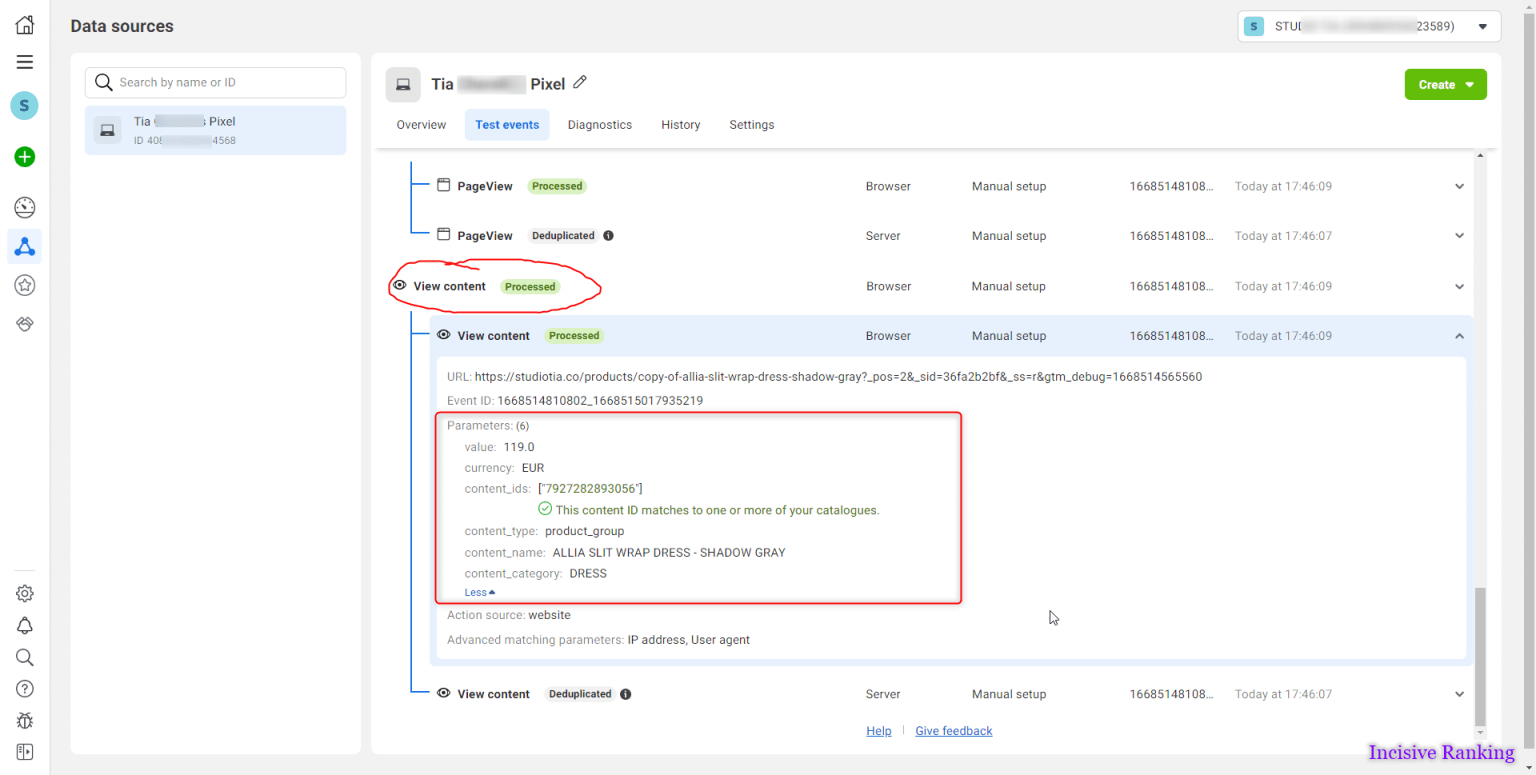Open the Help question mark icon
This screenshot has width=1536, height=775.
(x=25, y=689)
